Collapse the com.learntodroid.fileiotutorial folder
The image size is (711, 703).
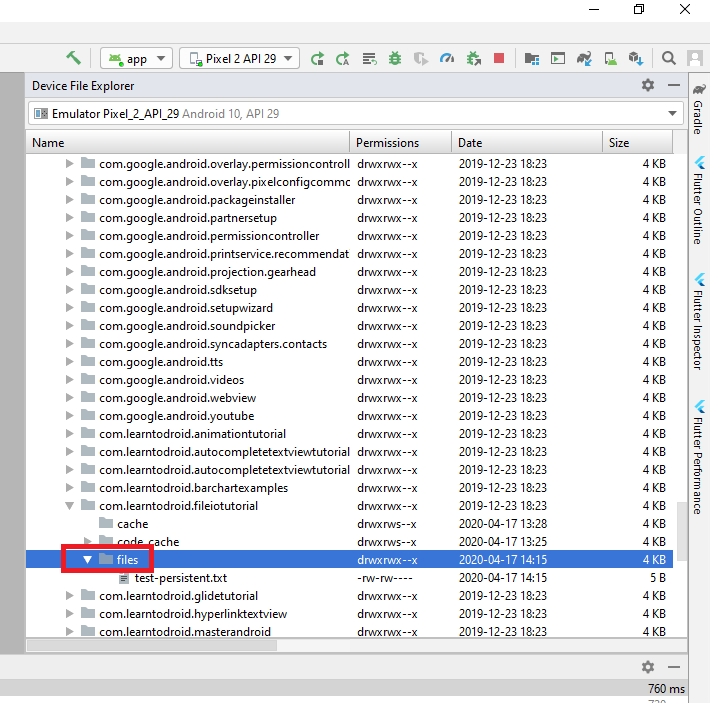(x=70, y=506)
